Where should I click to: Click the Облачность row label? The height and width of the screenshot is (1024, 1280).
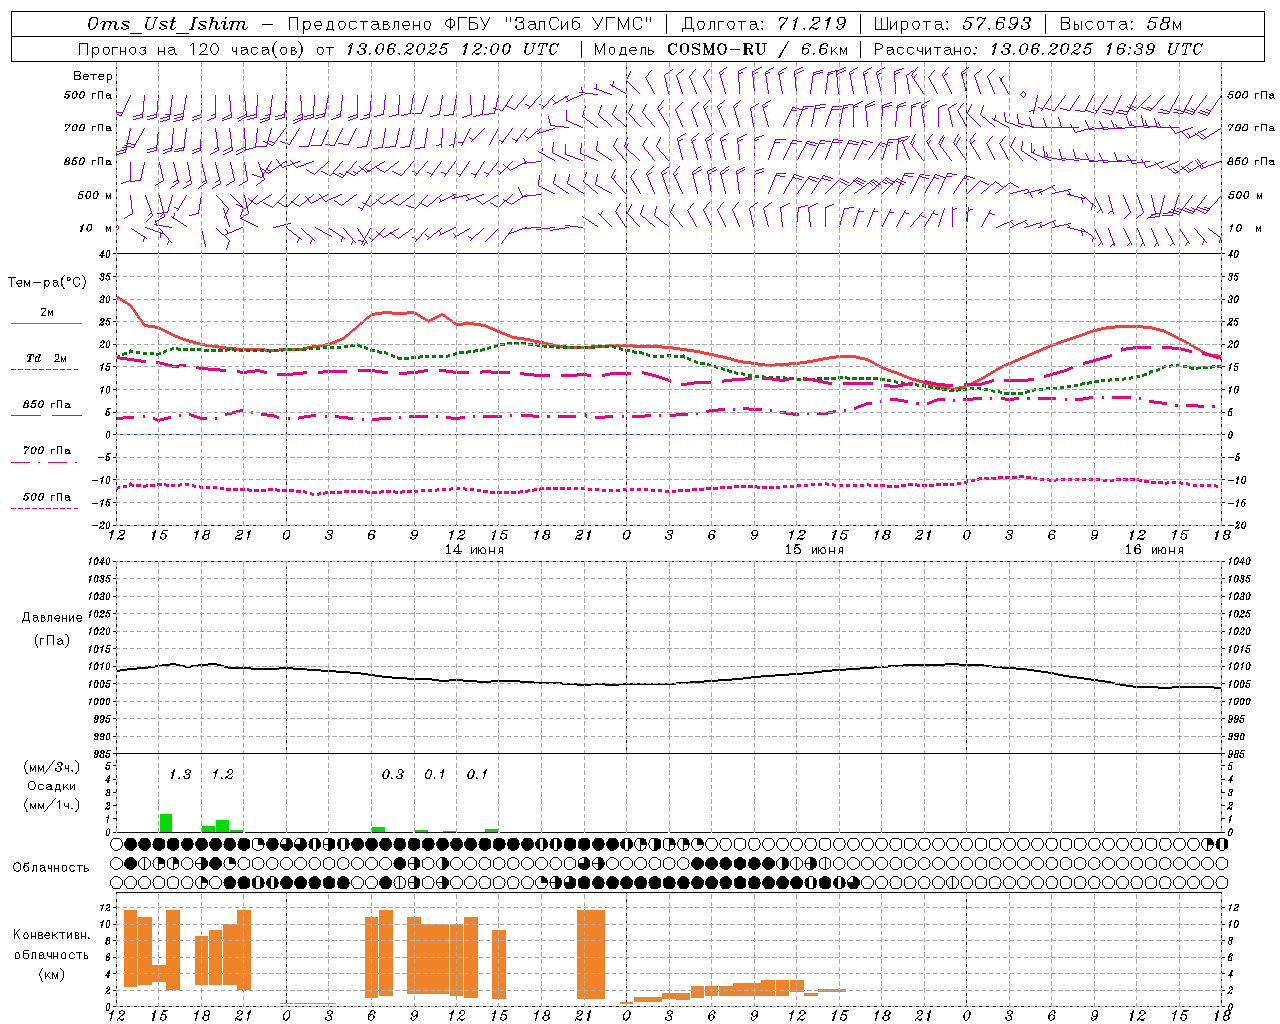coord(51,867)
